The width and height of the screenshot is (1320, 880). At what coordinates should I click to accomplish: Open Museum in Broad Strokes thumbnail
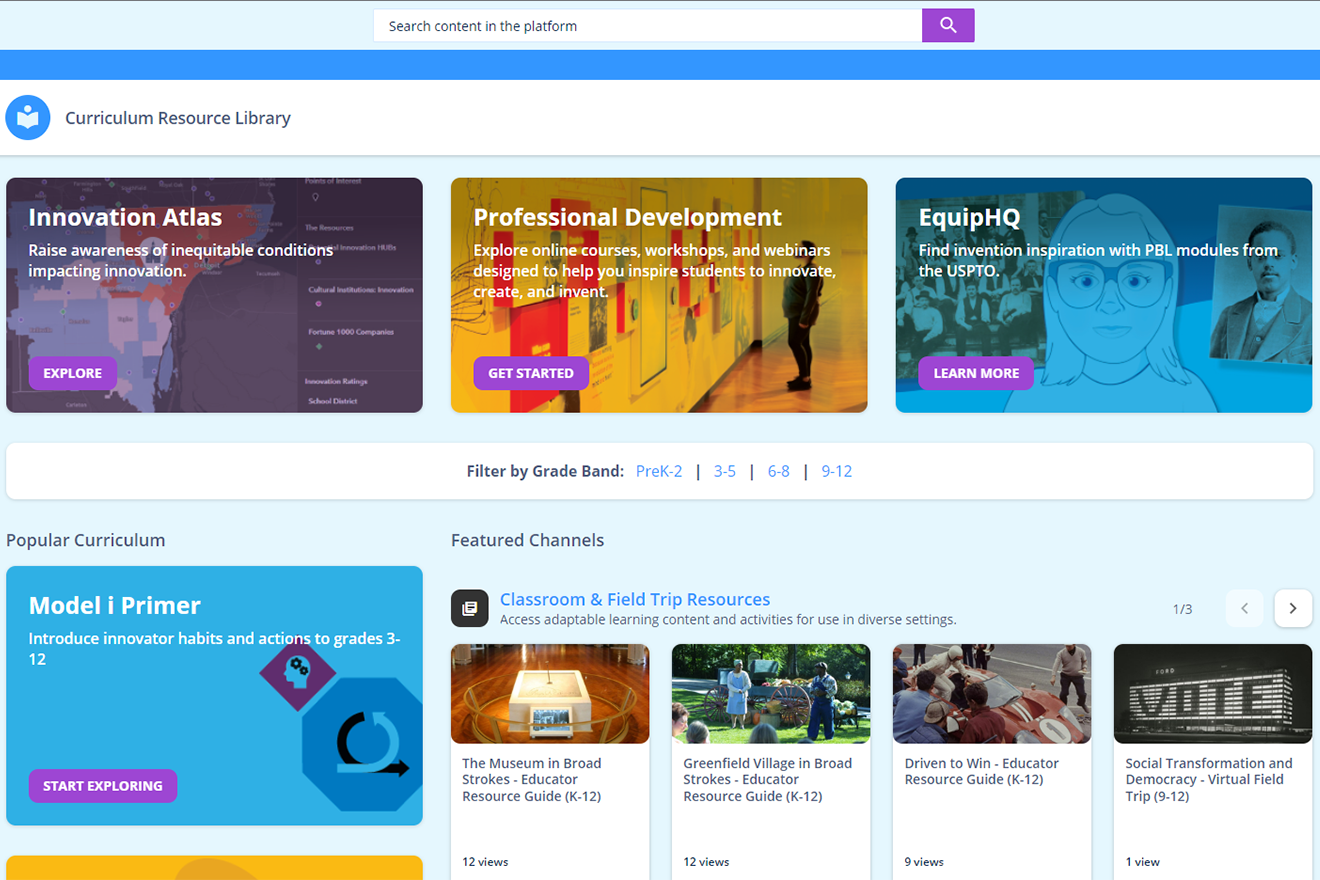(x=550, y=693)
